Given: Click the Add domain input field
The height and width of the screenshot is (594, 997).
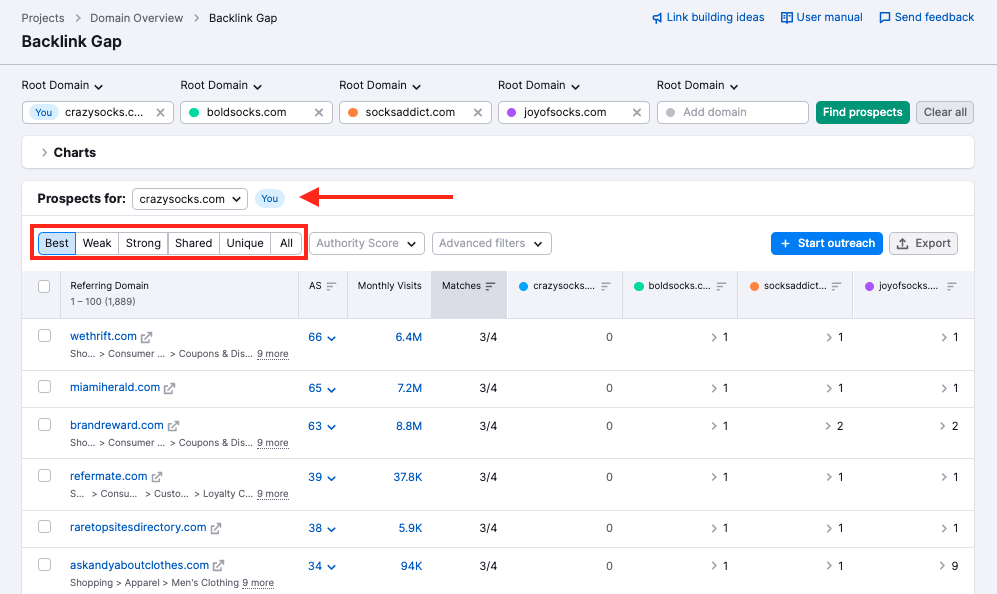Looking at the screenshot, I should click(x=732, y=113).
